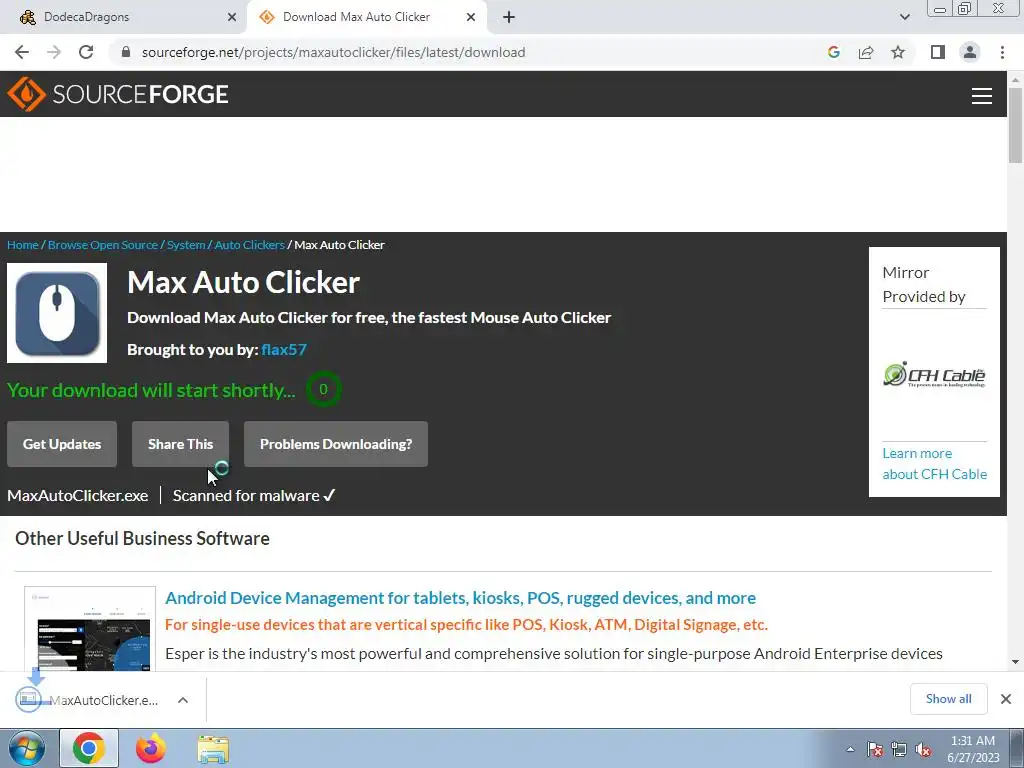The height and width of the screenshot is (768, 1024).
Task: Click Show all downloads
Action: pyautogui.click(x=948, y=699)
